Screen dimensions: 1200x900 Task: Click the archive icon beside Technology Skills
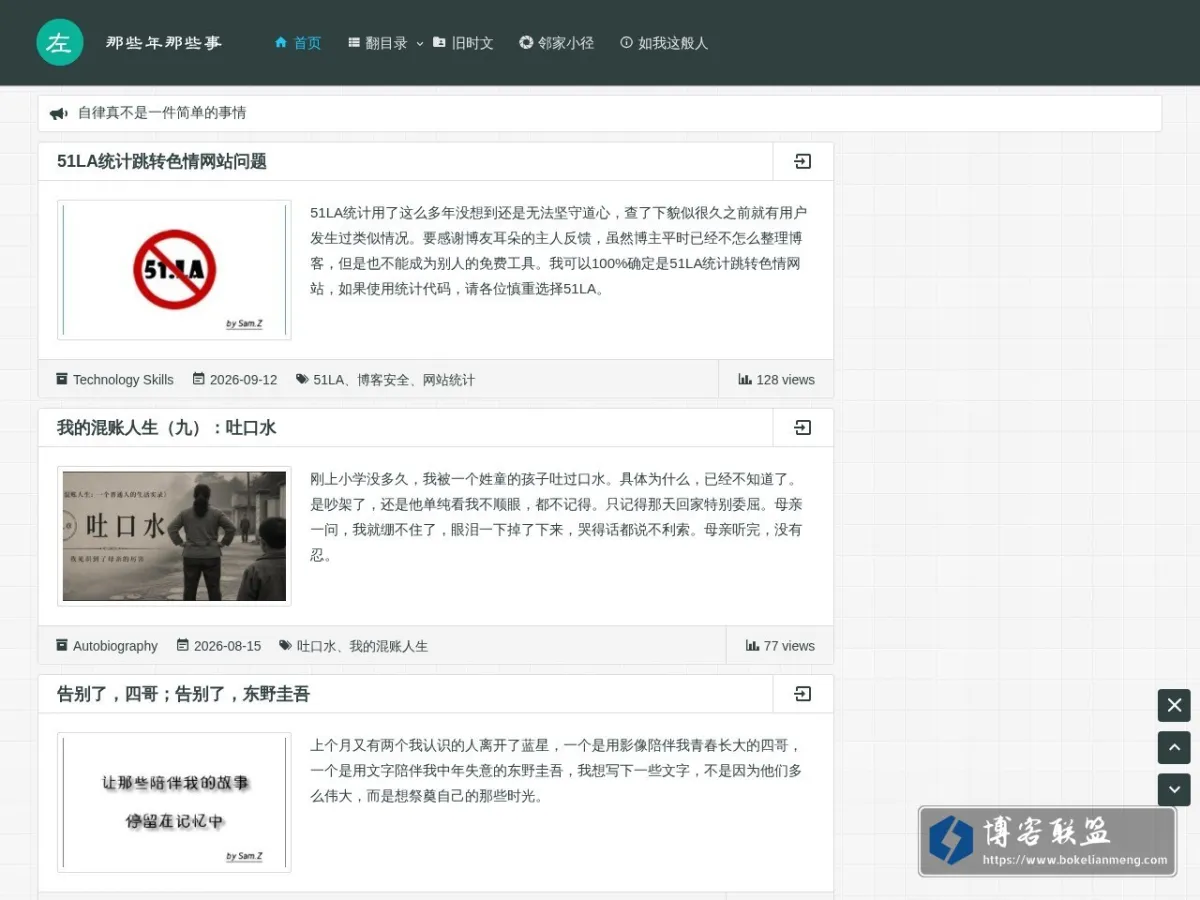click(62, 379)
